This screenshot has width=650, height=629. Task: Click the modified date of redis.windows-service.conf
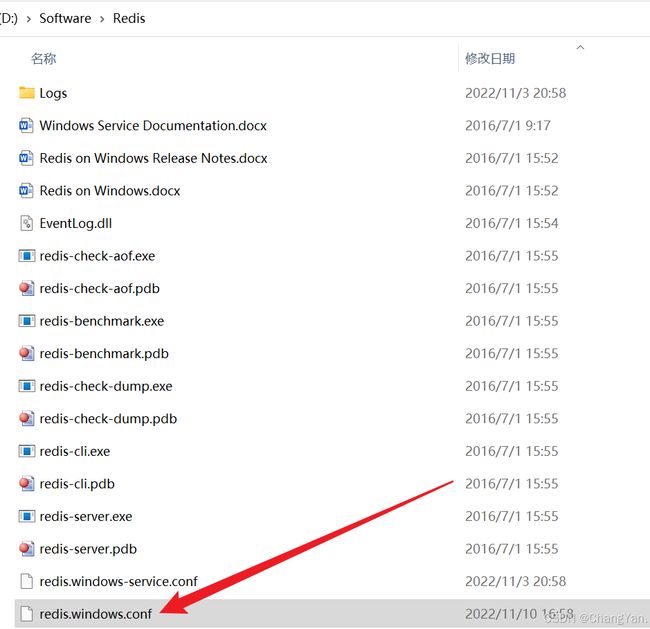(x=515, y=581)
